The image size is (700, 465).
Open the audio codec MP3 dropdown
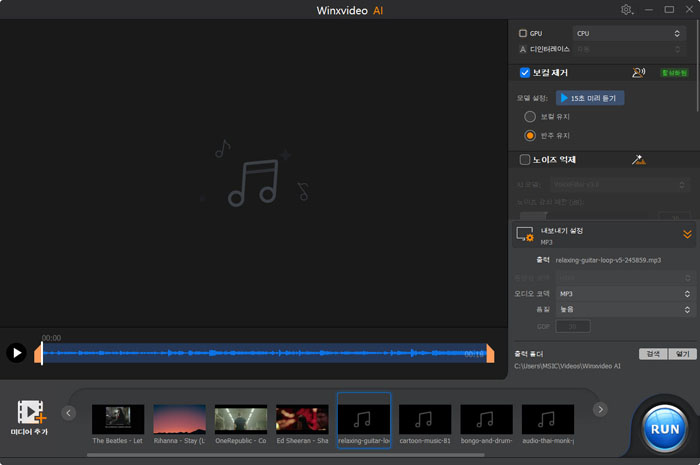[x=624, y=294]
